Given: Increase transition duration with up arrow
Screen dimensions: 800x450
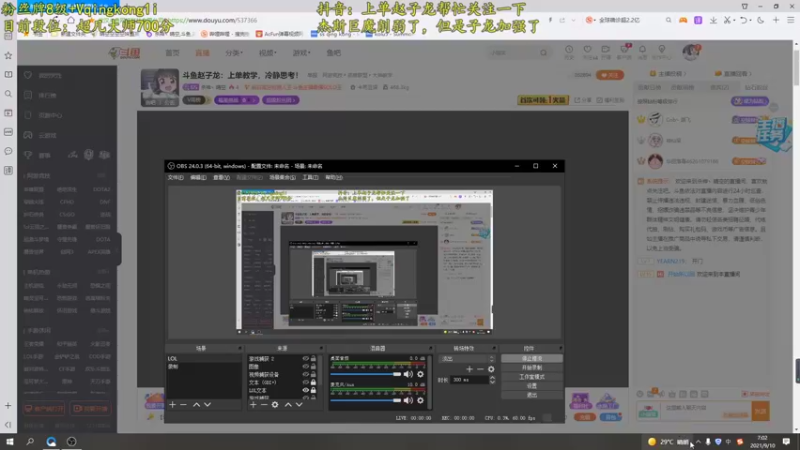Looking at the screenshot, I should click(492, 378).
